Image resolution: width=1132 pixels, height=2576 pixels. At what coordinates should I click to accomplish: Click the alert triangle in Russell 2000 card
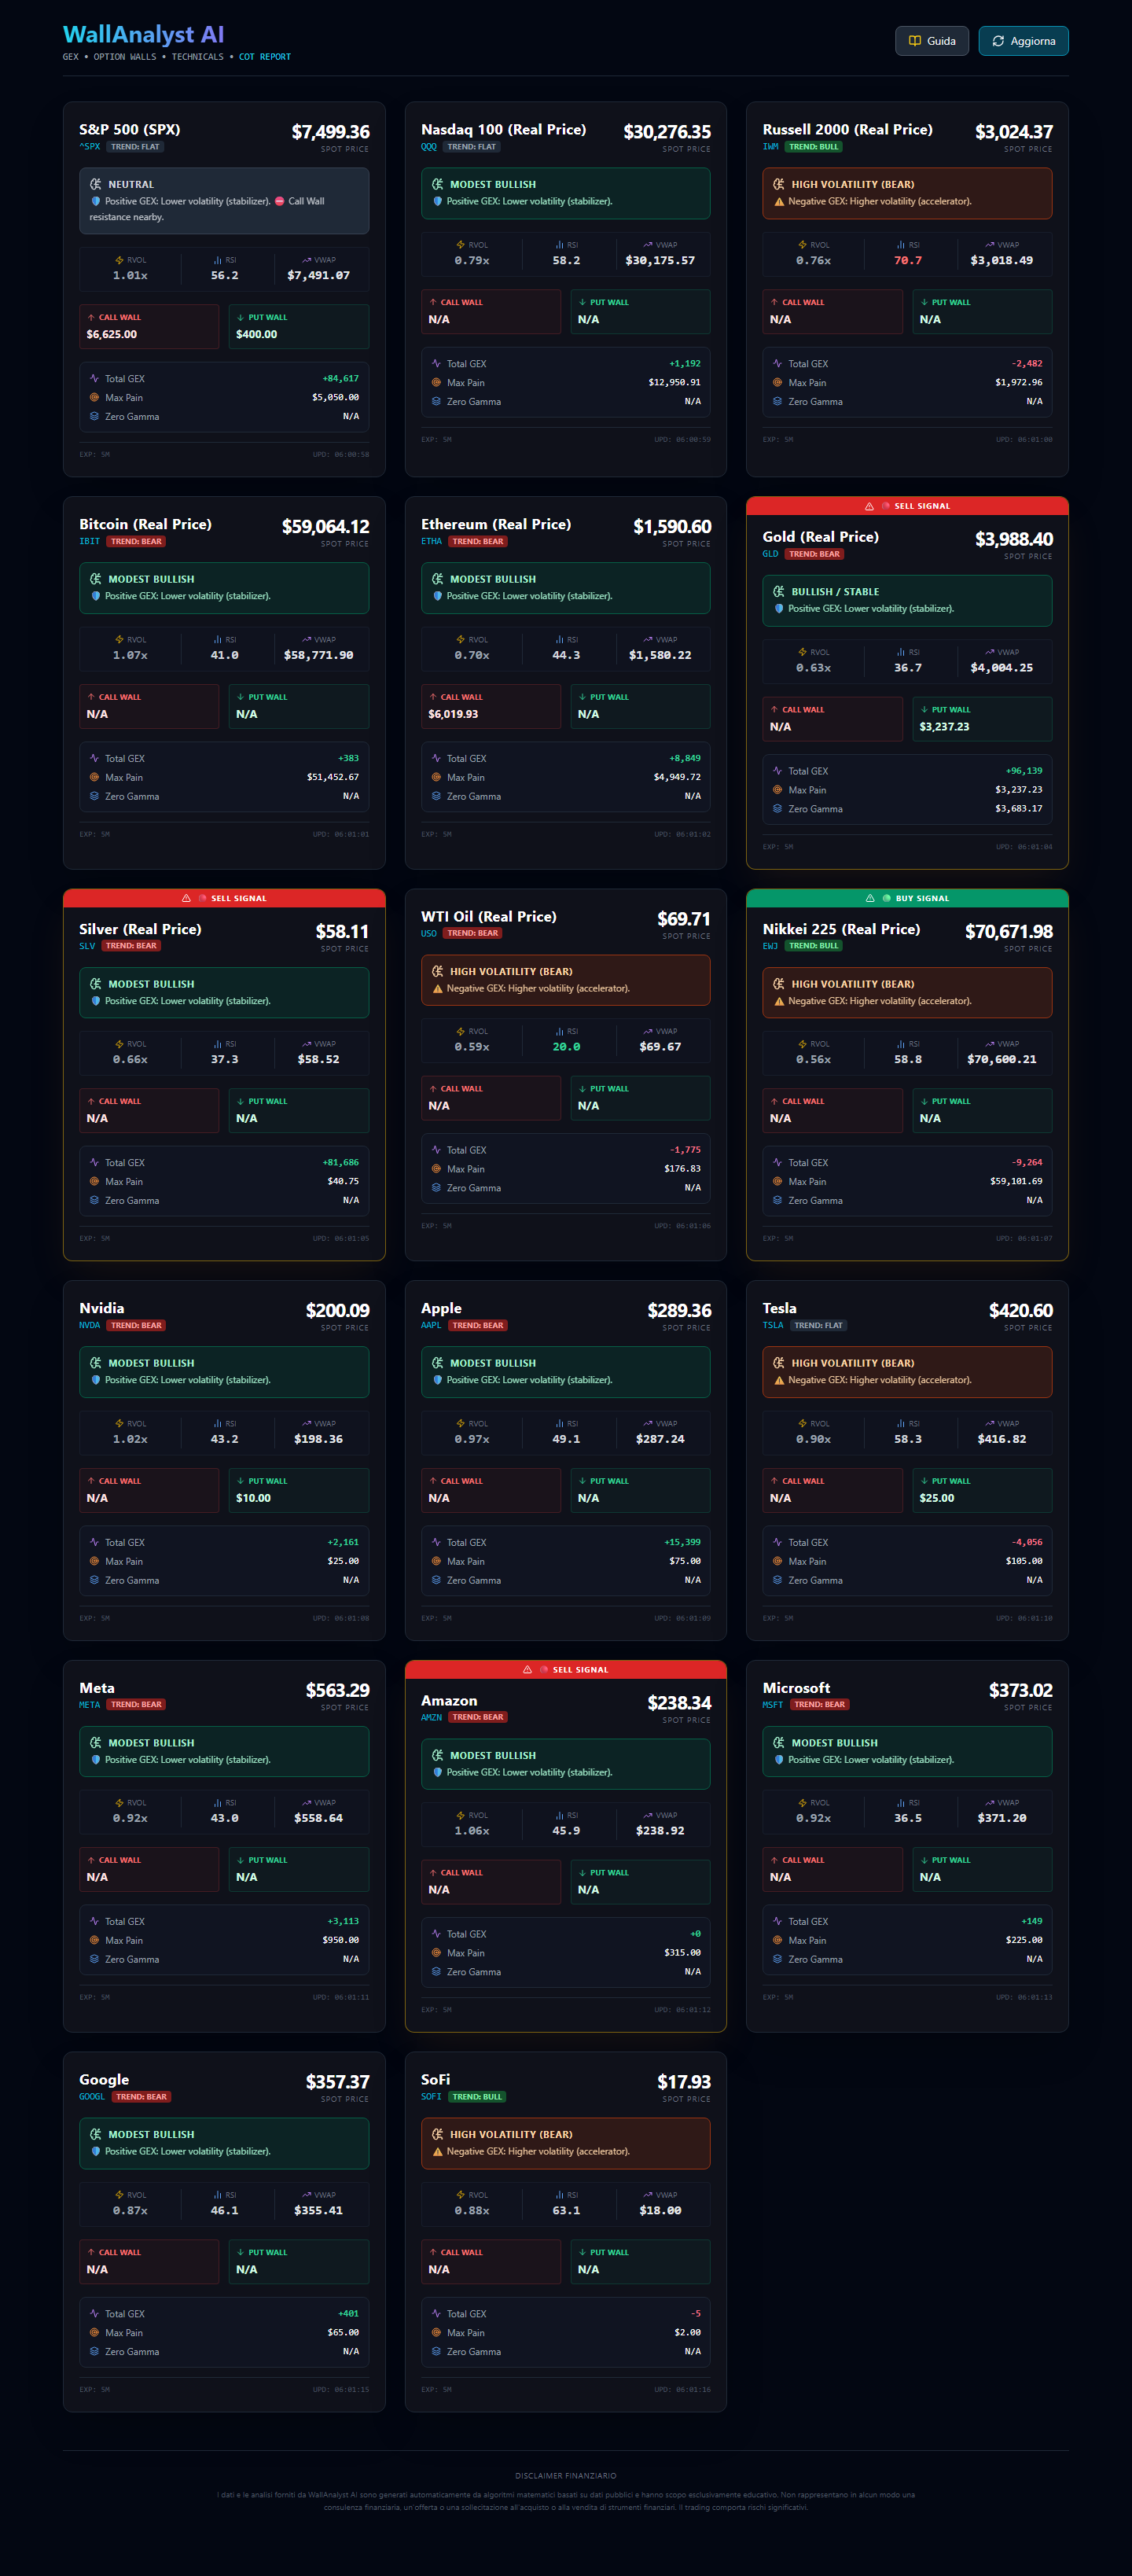(x=779, y=201)
